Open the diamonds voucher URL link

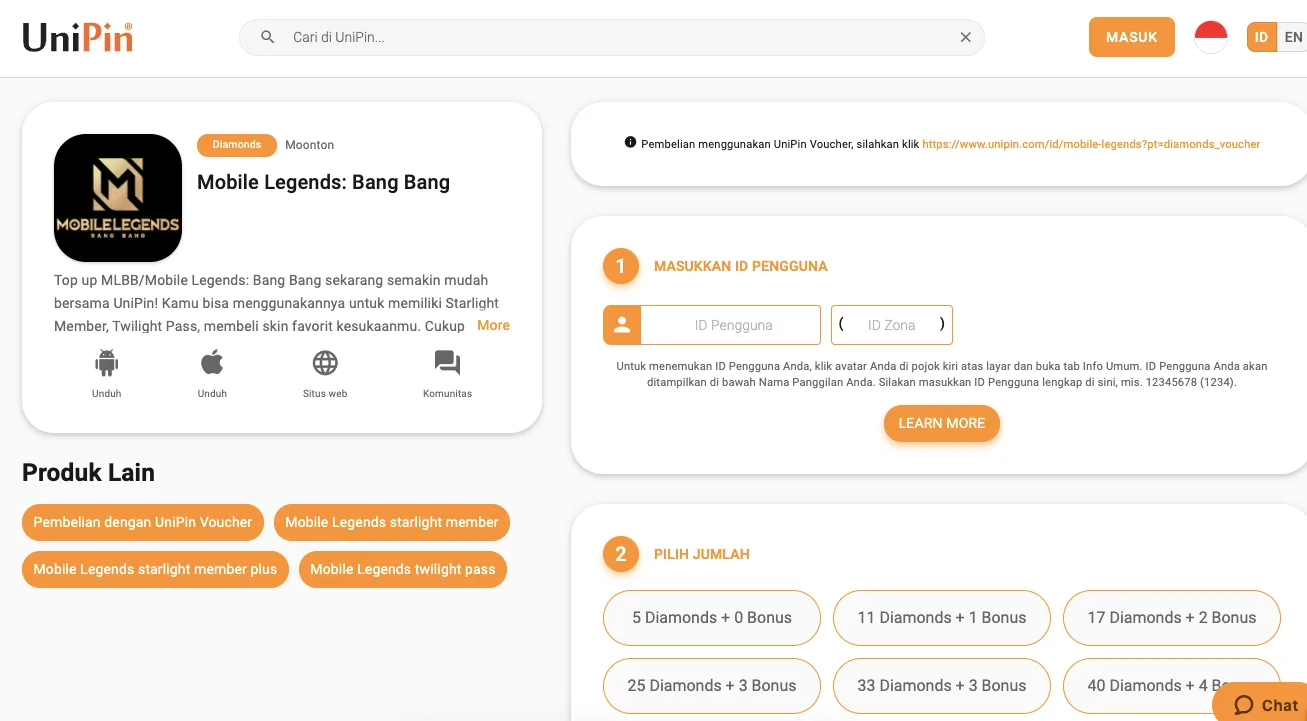point(1091,144)
